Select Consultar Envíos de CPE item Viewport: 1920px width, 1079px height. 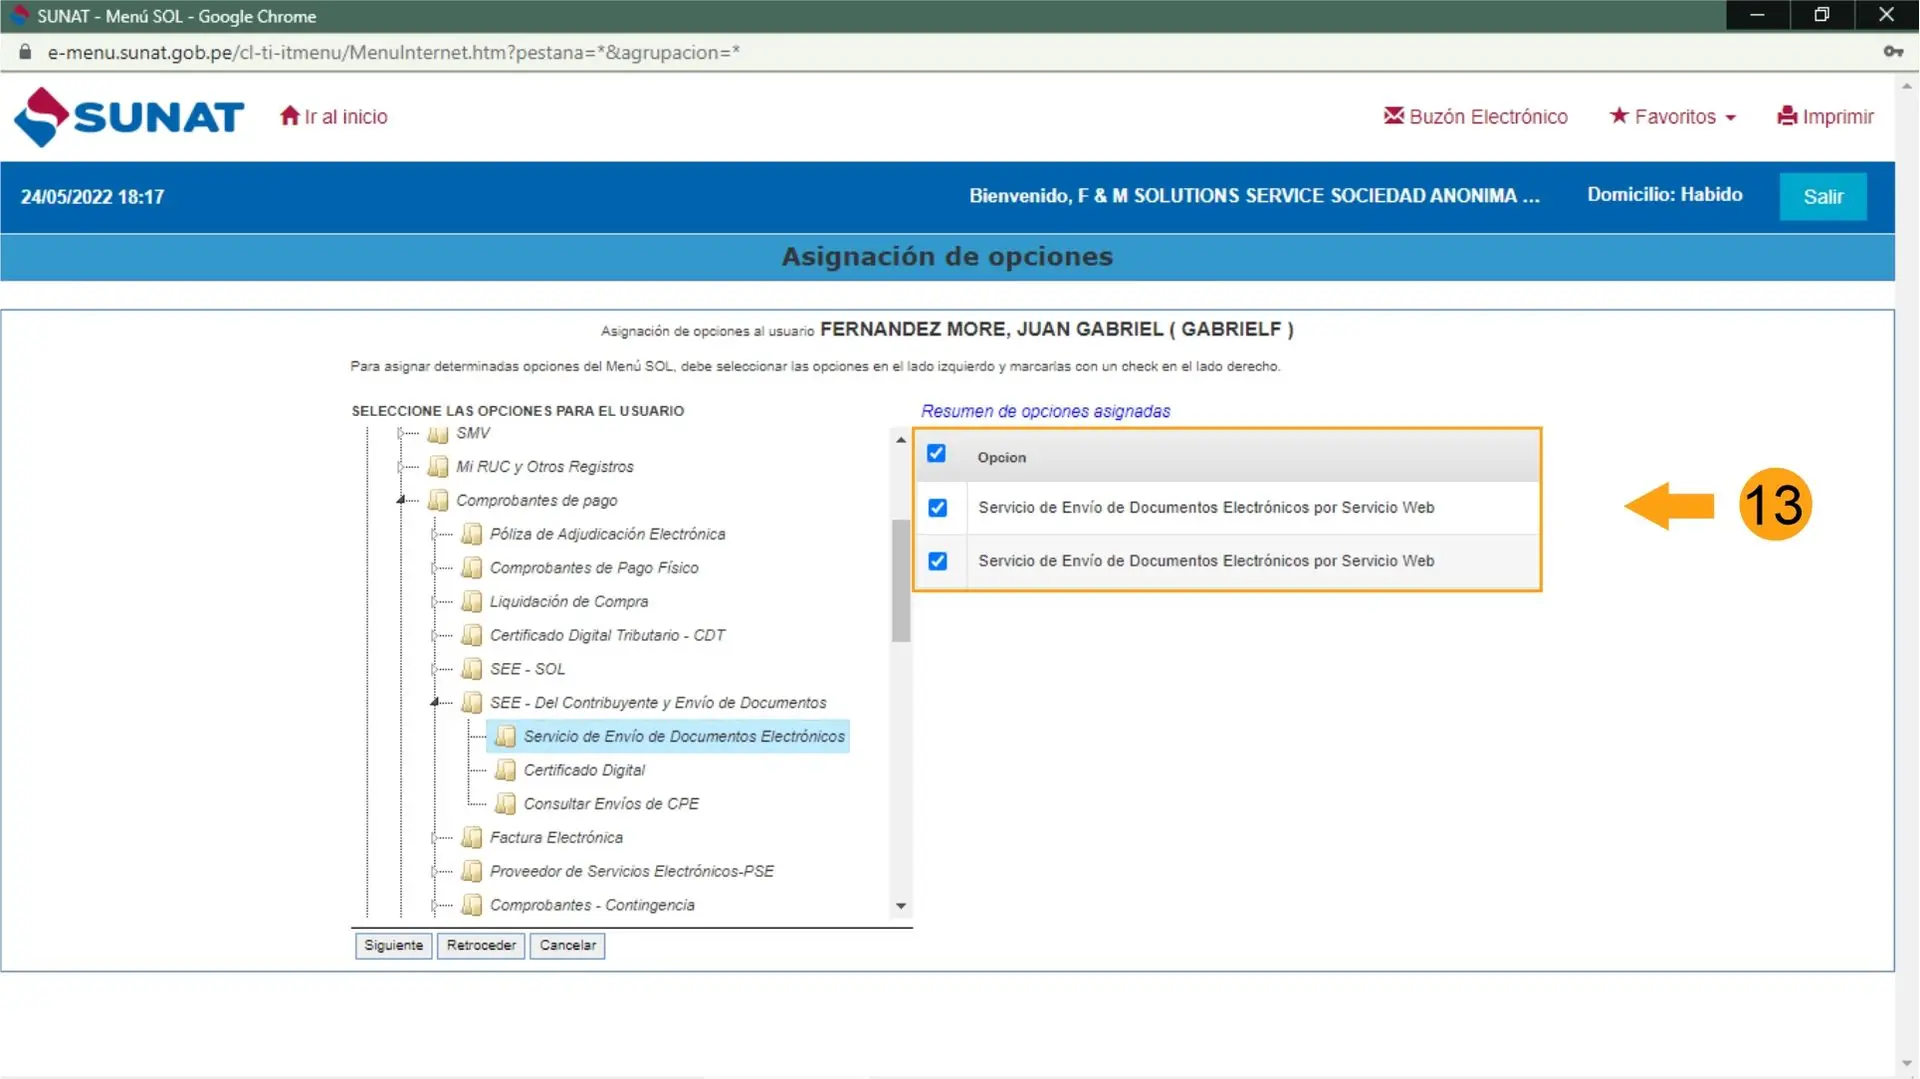click(x=611, y=804)
